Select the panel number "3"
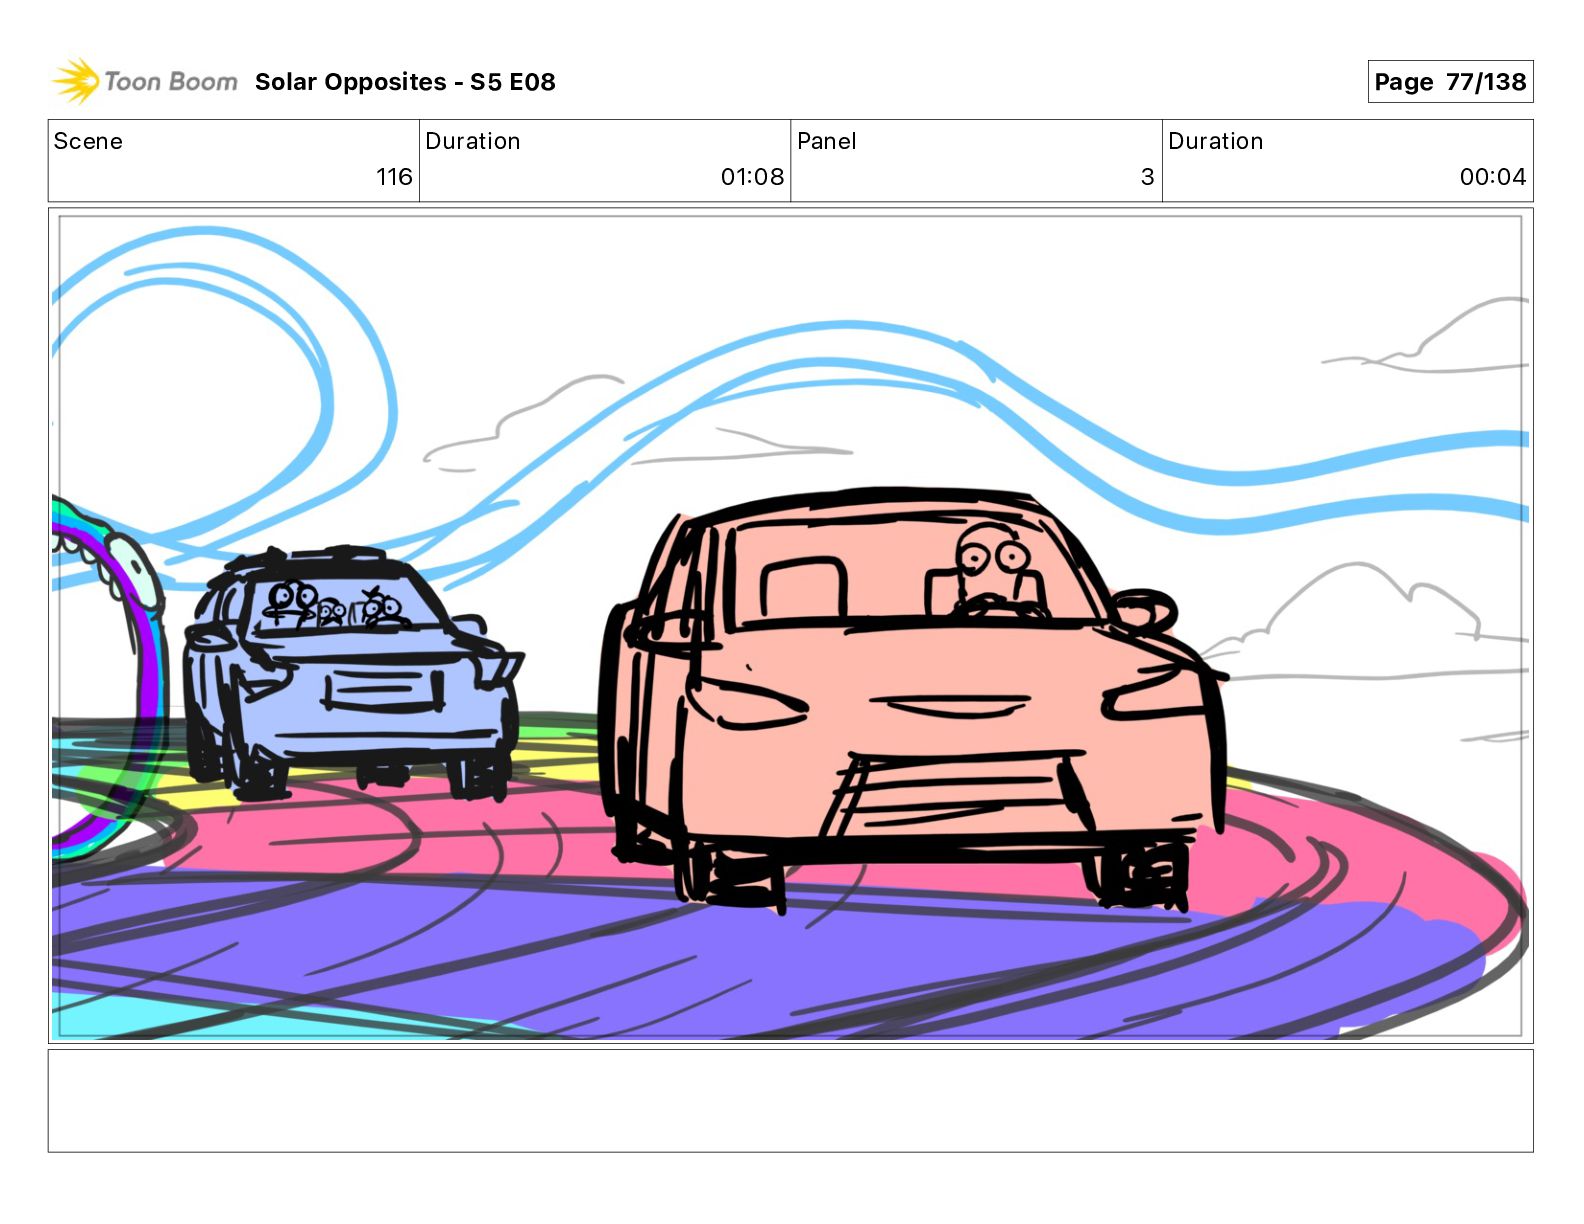The image size is (1584, 1224). pyautogui.click(x=1148, y=177)
